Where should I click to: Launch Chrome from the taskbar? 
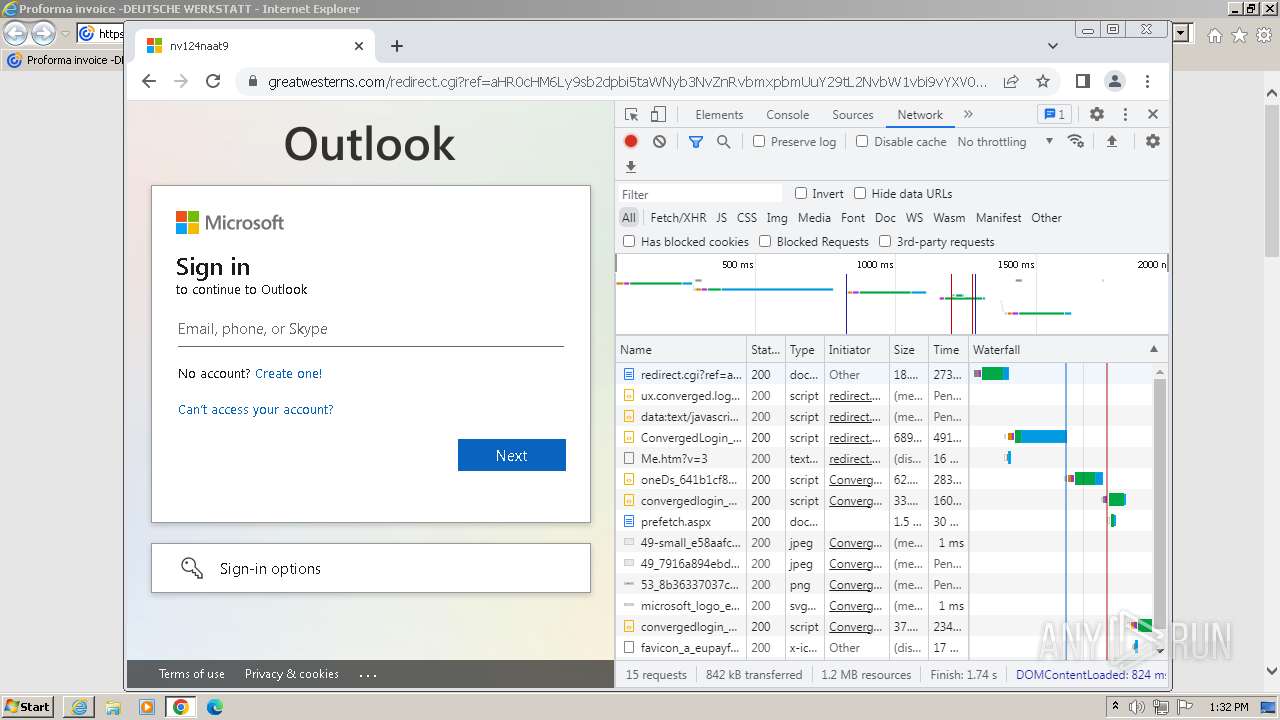pyautogui.click(x=181, y=707)
